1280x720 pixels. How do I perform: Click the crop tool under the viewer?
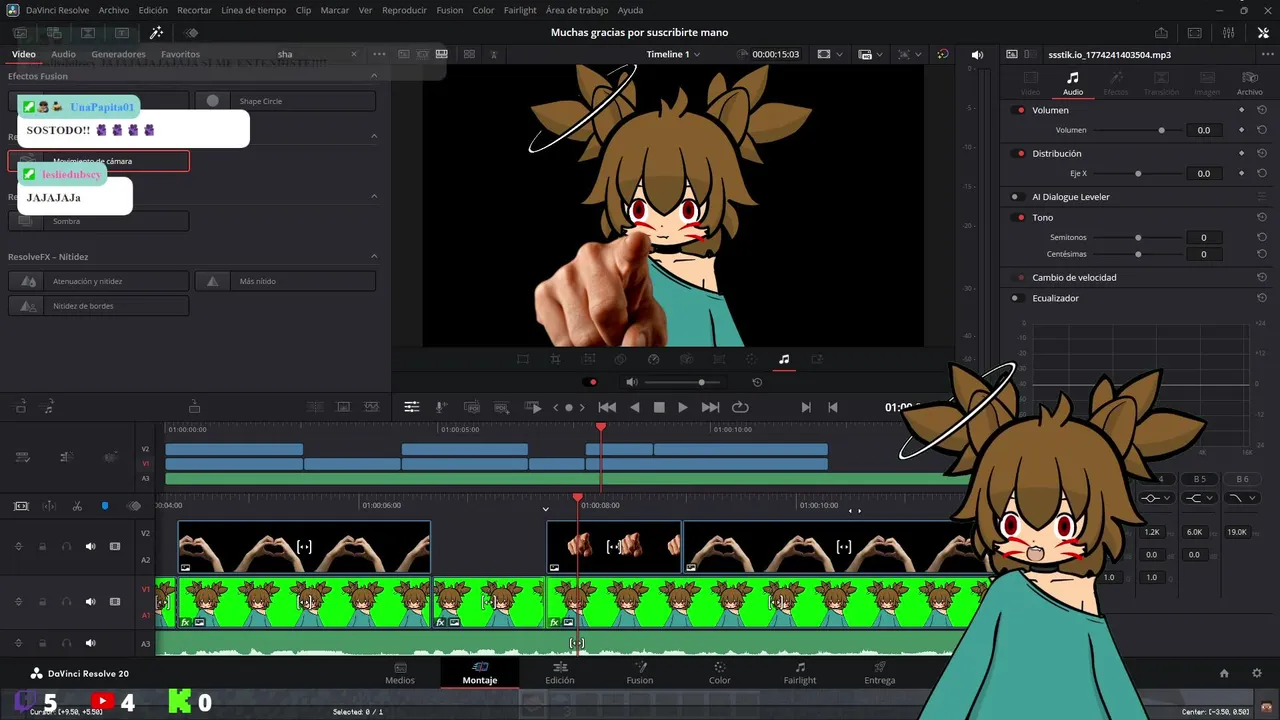coord(555,359)
